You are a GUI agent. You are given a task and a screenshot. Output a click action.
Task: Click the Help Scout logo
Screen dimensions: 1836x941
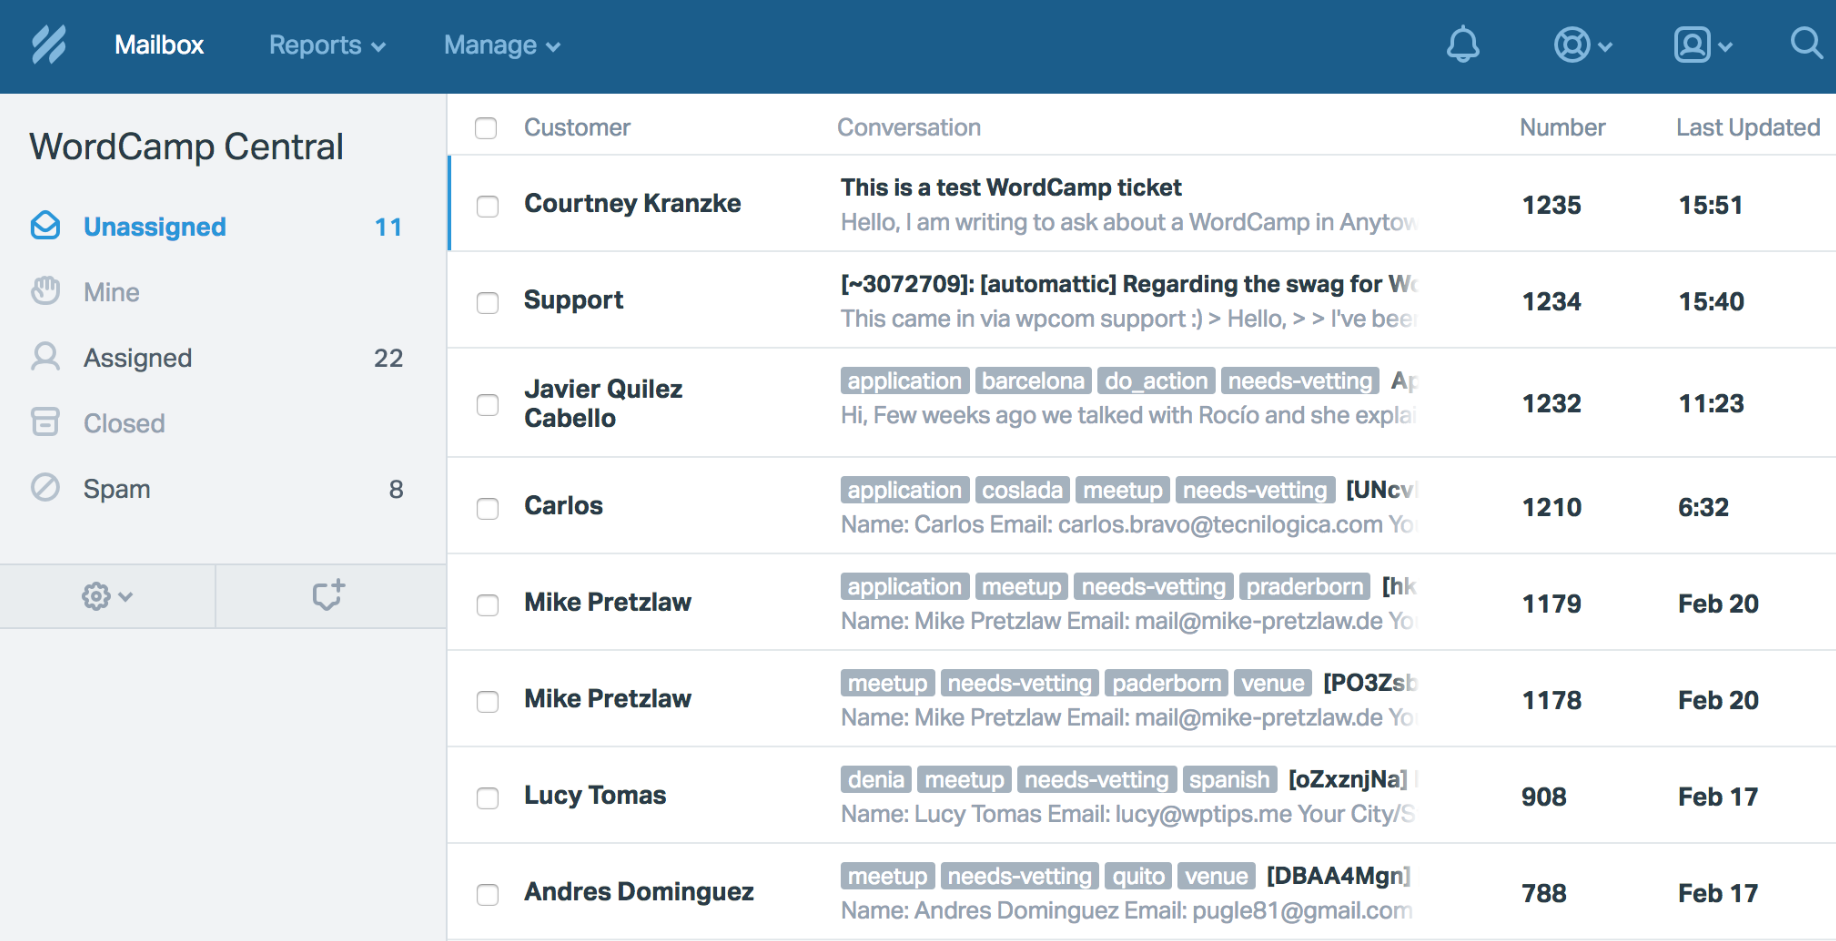pyautogui.click(x=48, y=45)
